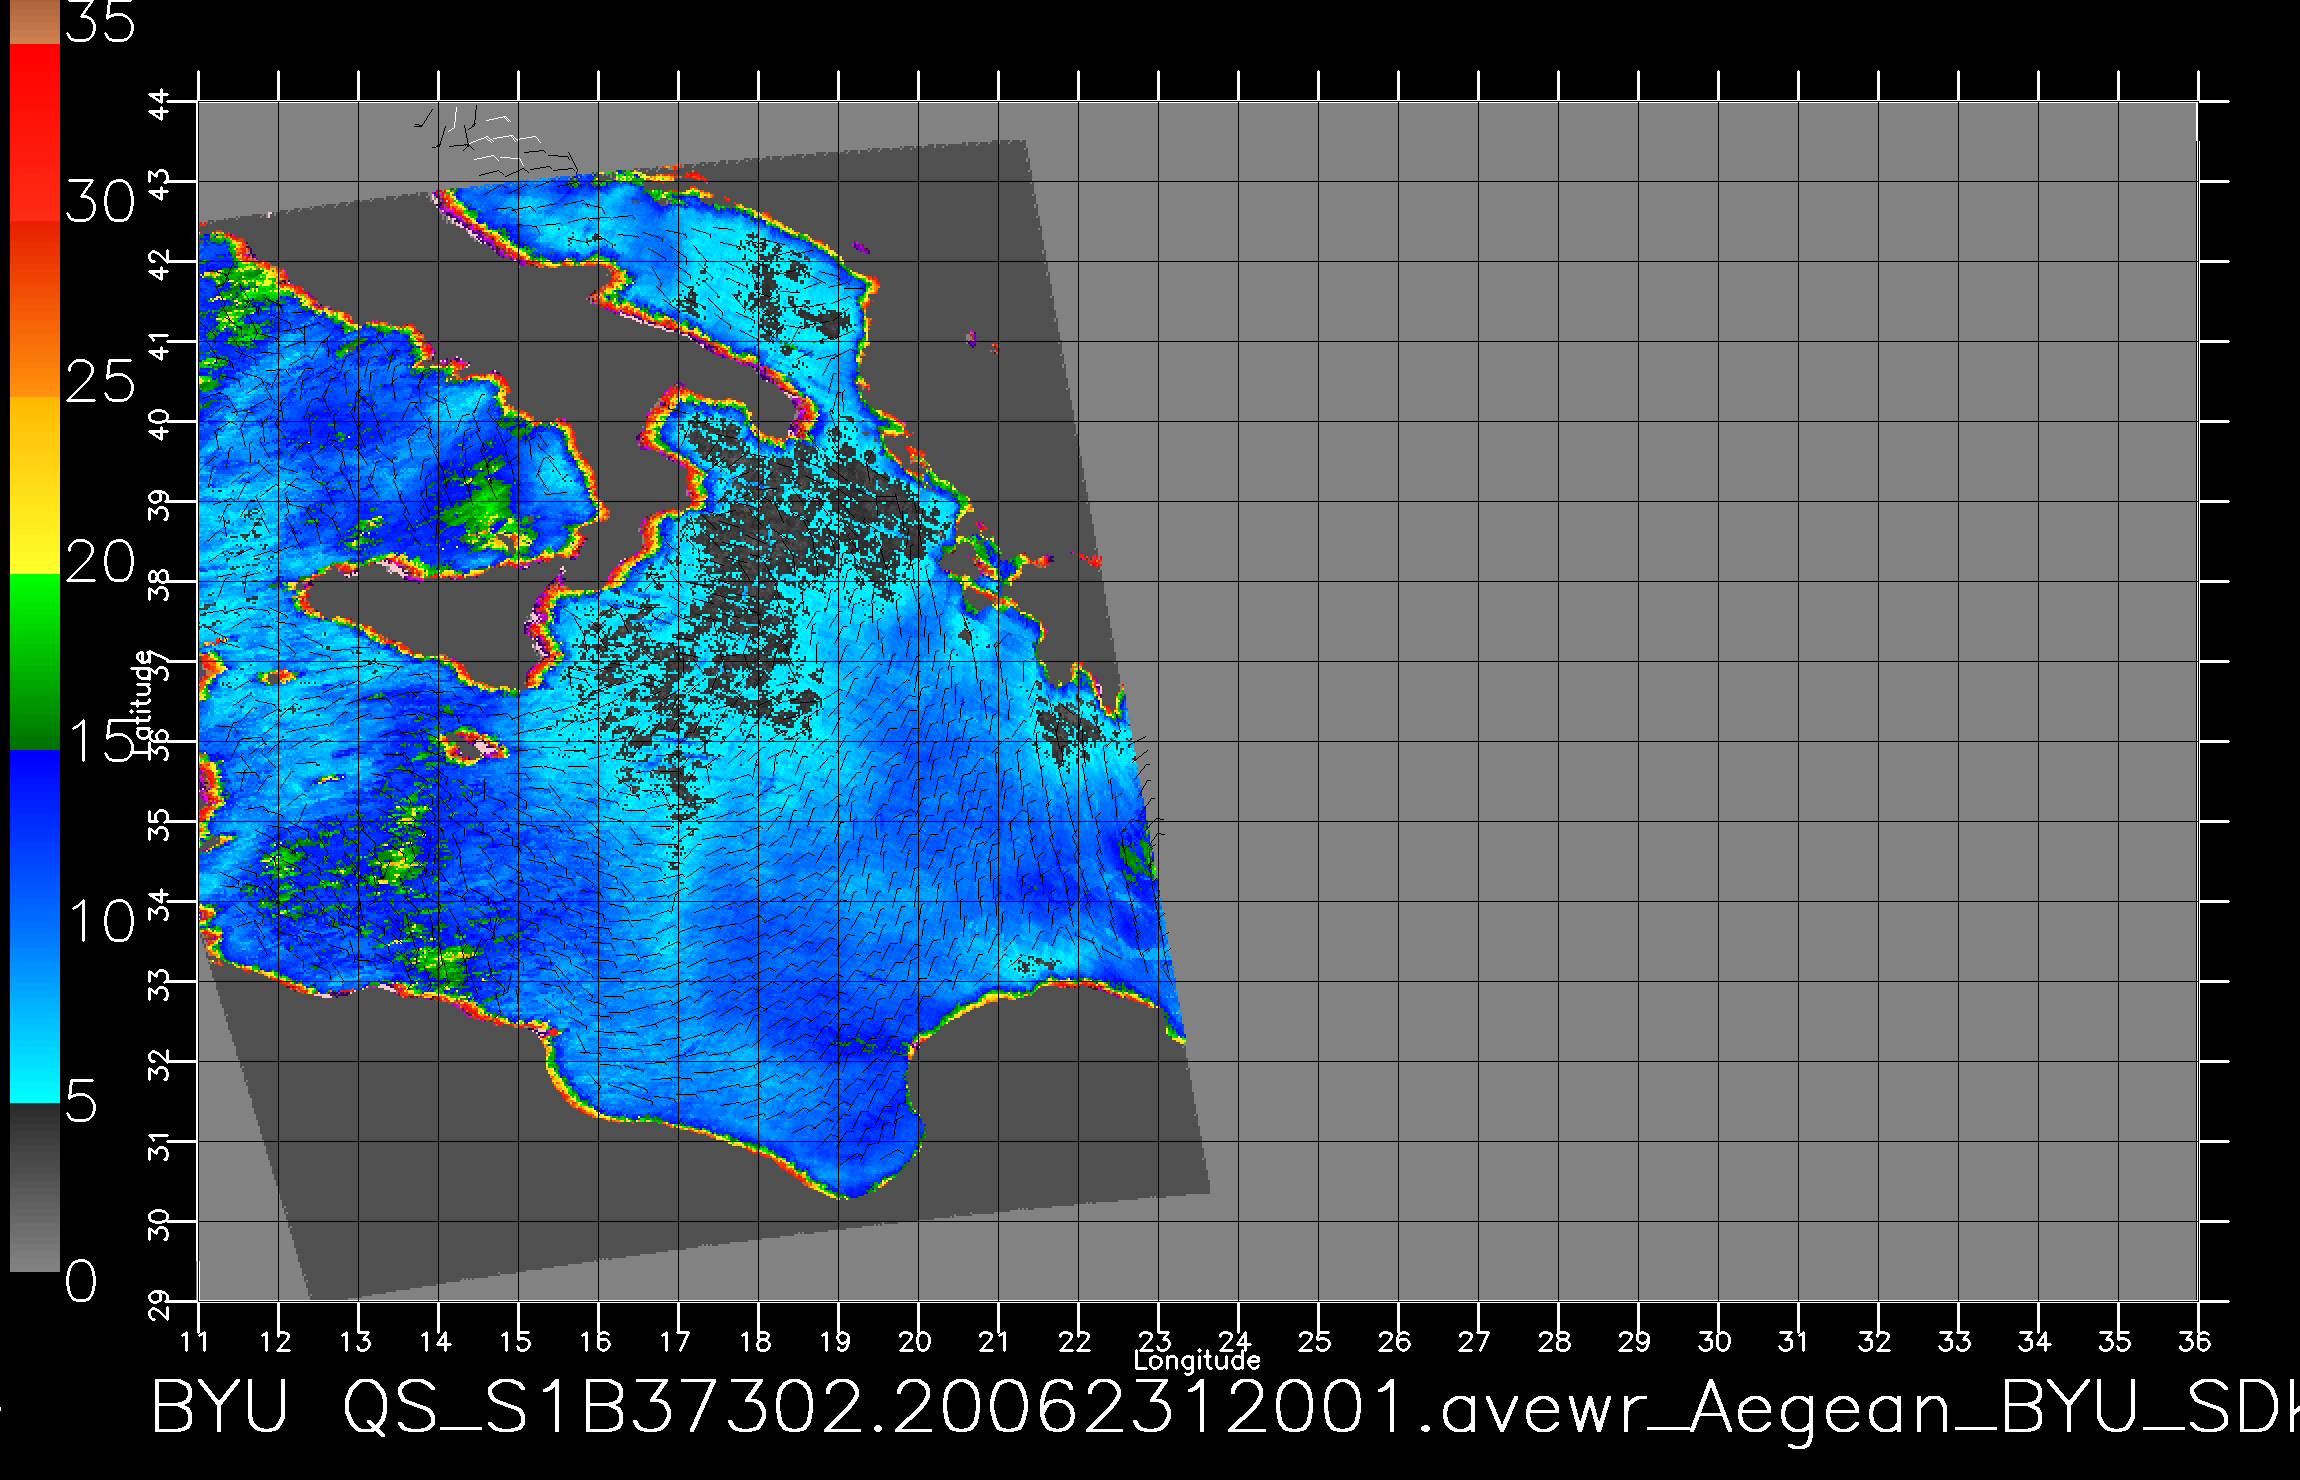Select longitude axis tick label 31

point(1795,1340)
